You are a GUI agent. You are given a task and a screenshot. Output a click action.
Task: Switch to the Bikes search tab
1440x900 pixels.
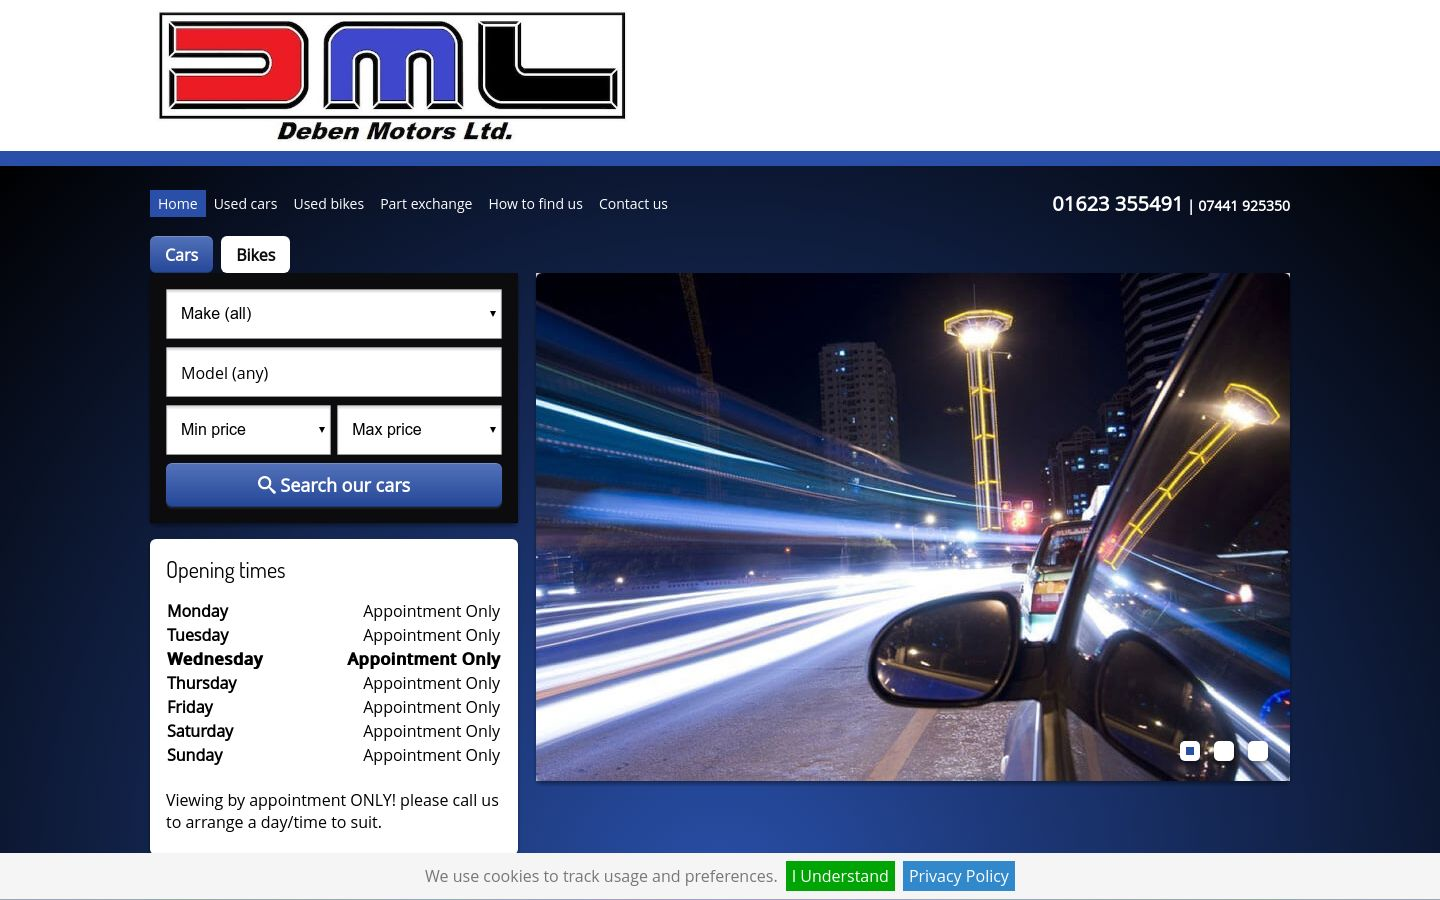click(256, 255)
